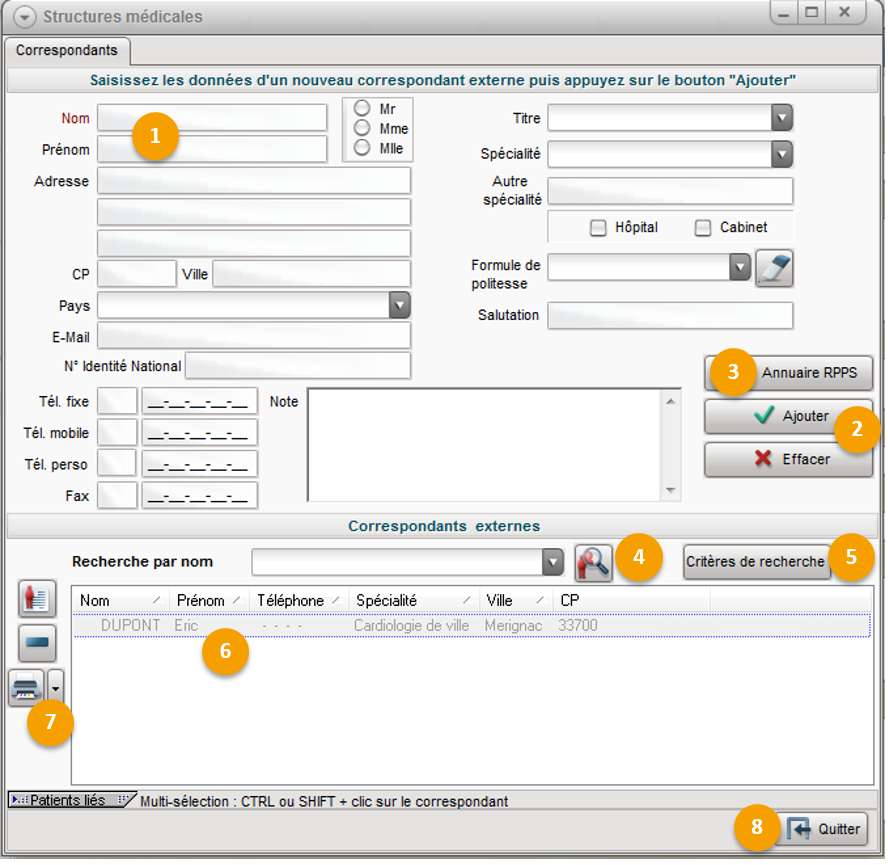888x865 pixels.
Task: Select the Mme radio button
Action: [x=362, y=128]
